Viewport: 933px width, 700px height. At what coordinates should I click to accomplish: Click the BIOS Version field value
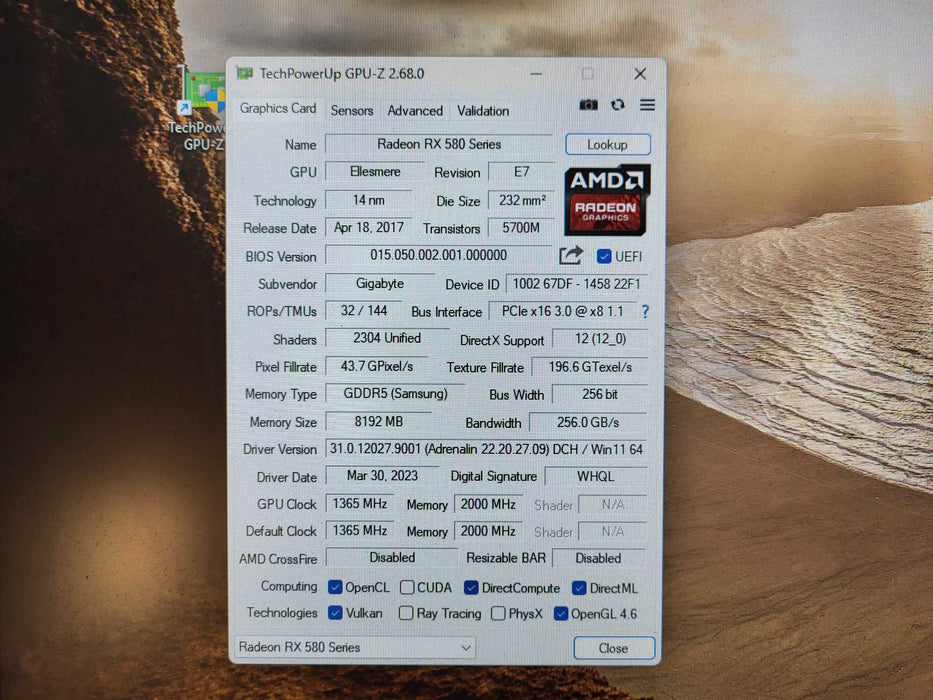439,255
